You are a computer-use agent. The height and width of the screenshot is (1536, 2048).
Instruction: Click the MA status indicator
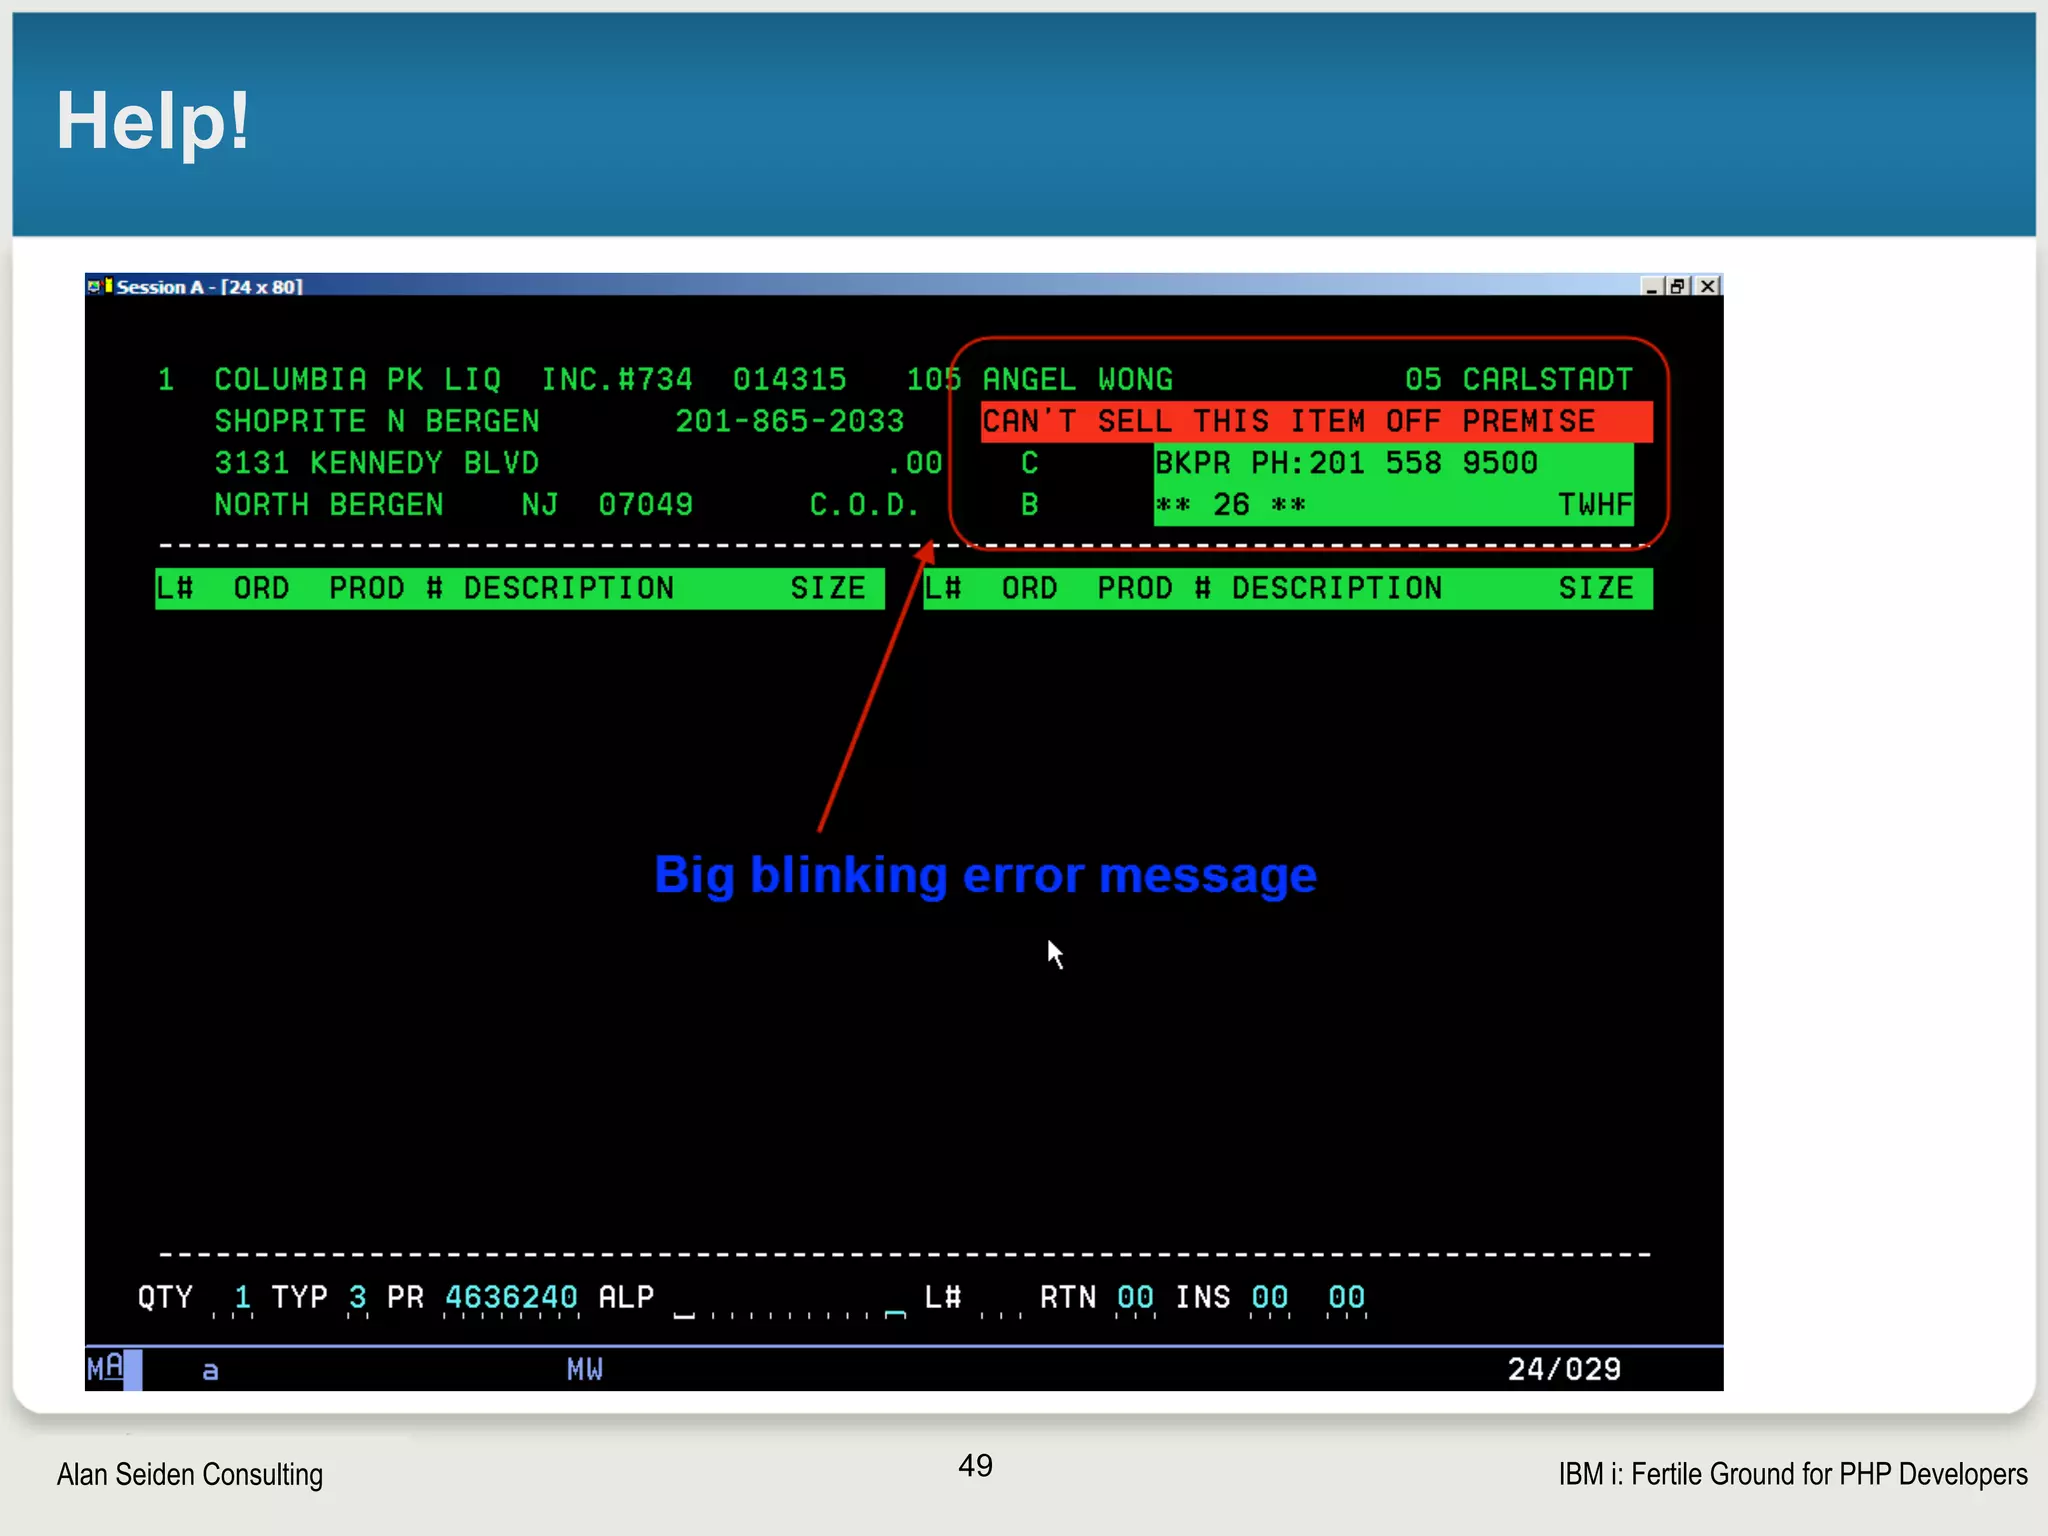pos(106,1368)
